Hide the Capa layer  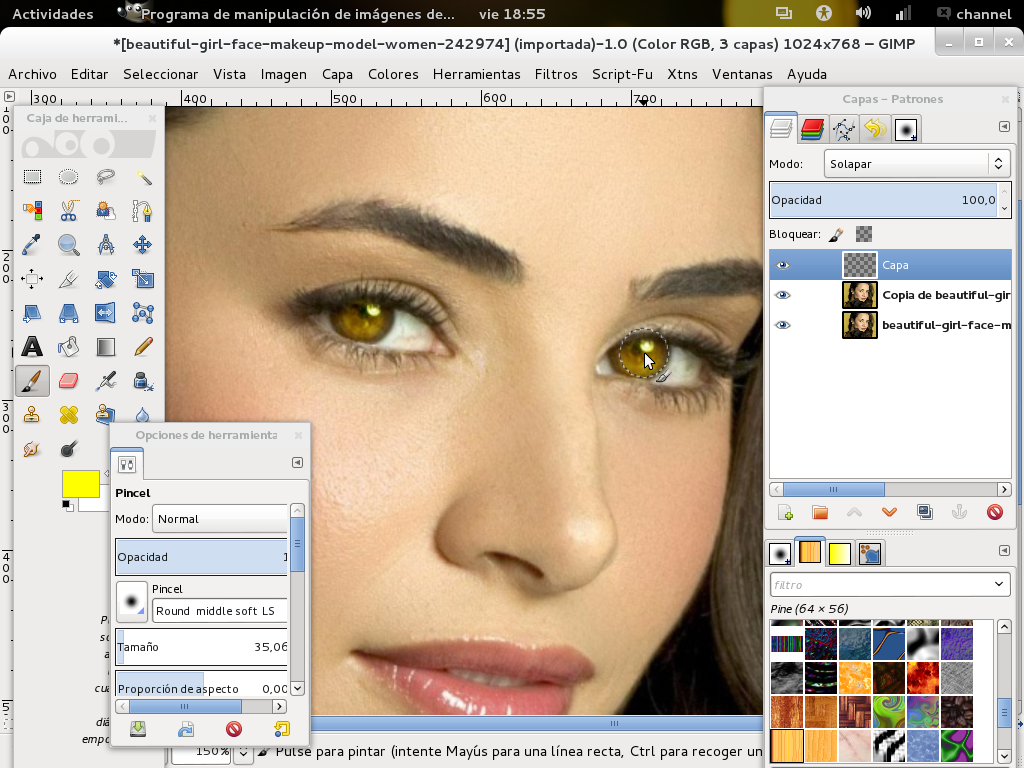(783, 265)
